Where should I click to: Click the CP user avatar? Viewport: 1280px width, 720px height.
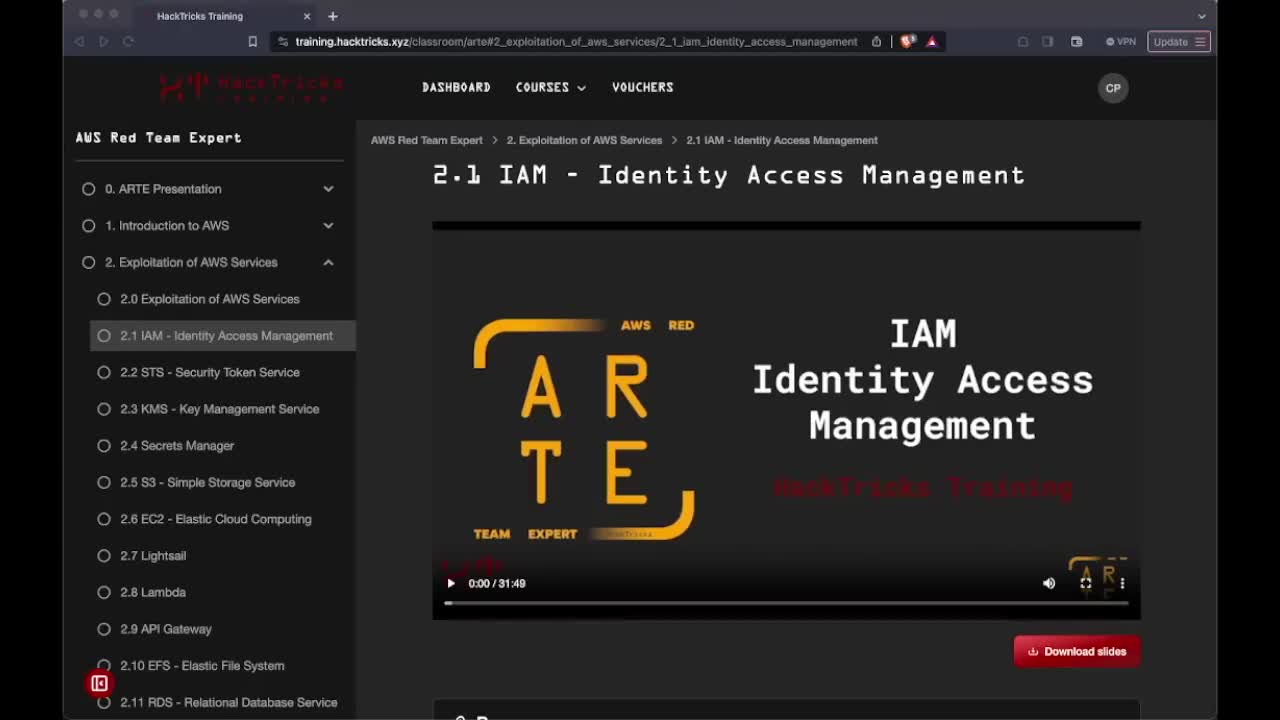coord(1113,88)
